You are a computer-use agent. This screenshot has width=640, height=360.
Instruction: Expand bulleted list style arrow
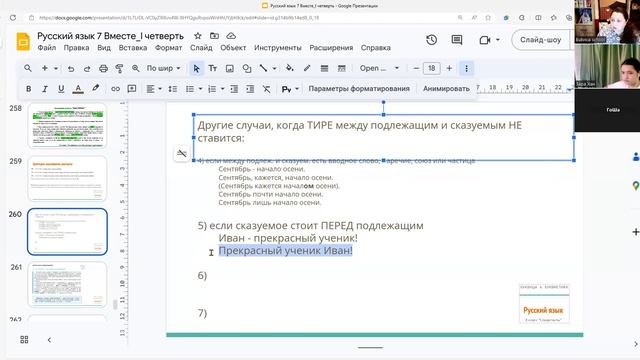[x=200, y=89]
